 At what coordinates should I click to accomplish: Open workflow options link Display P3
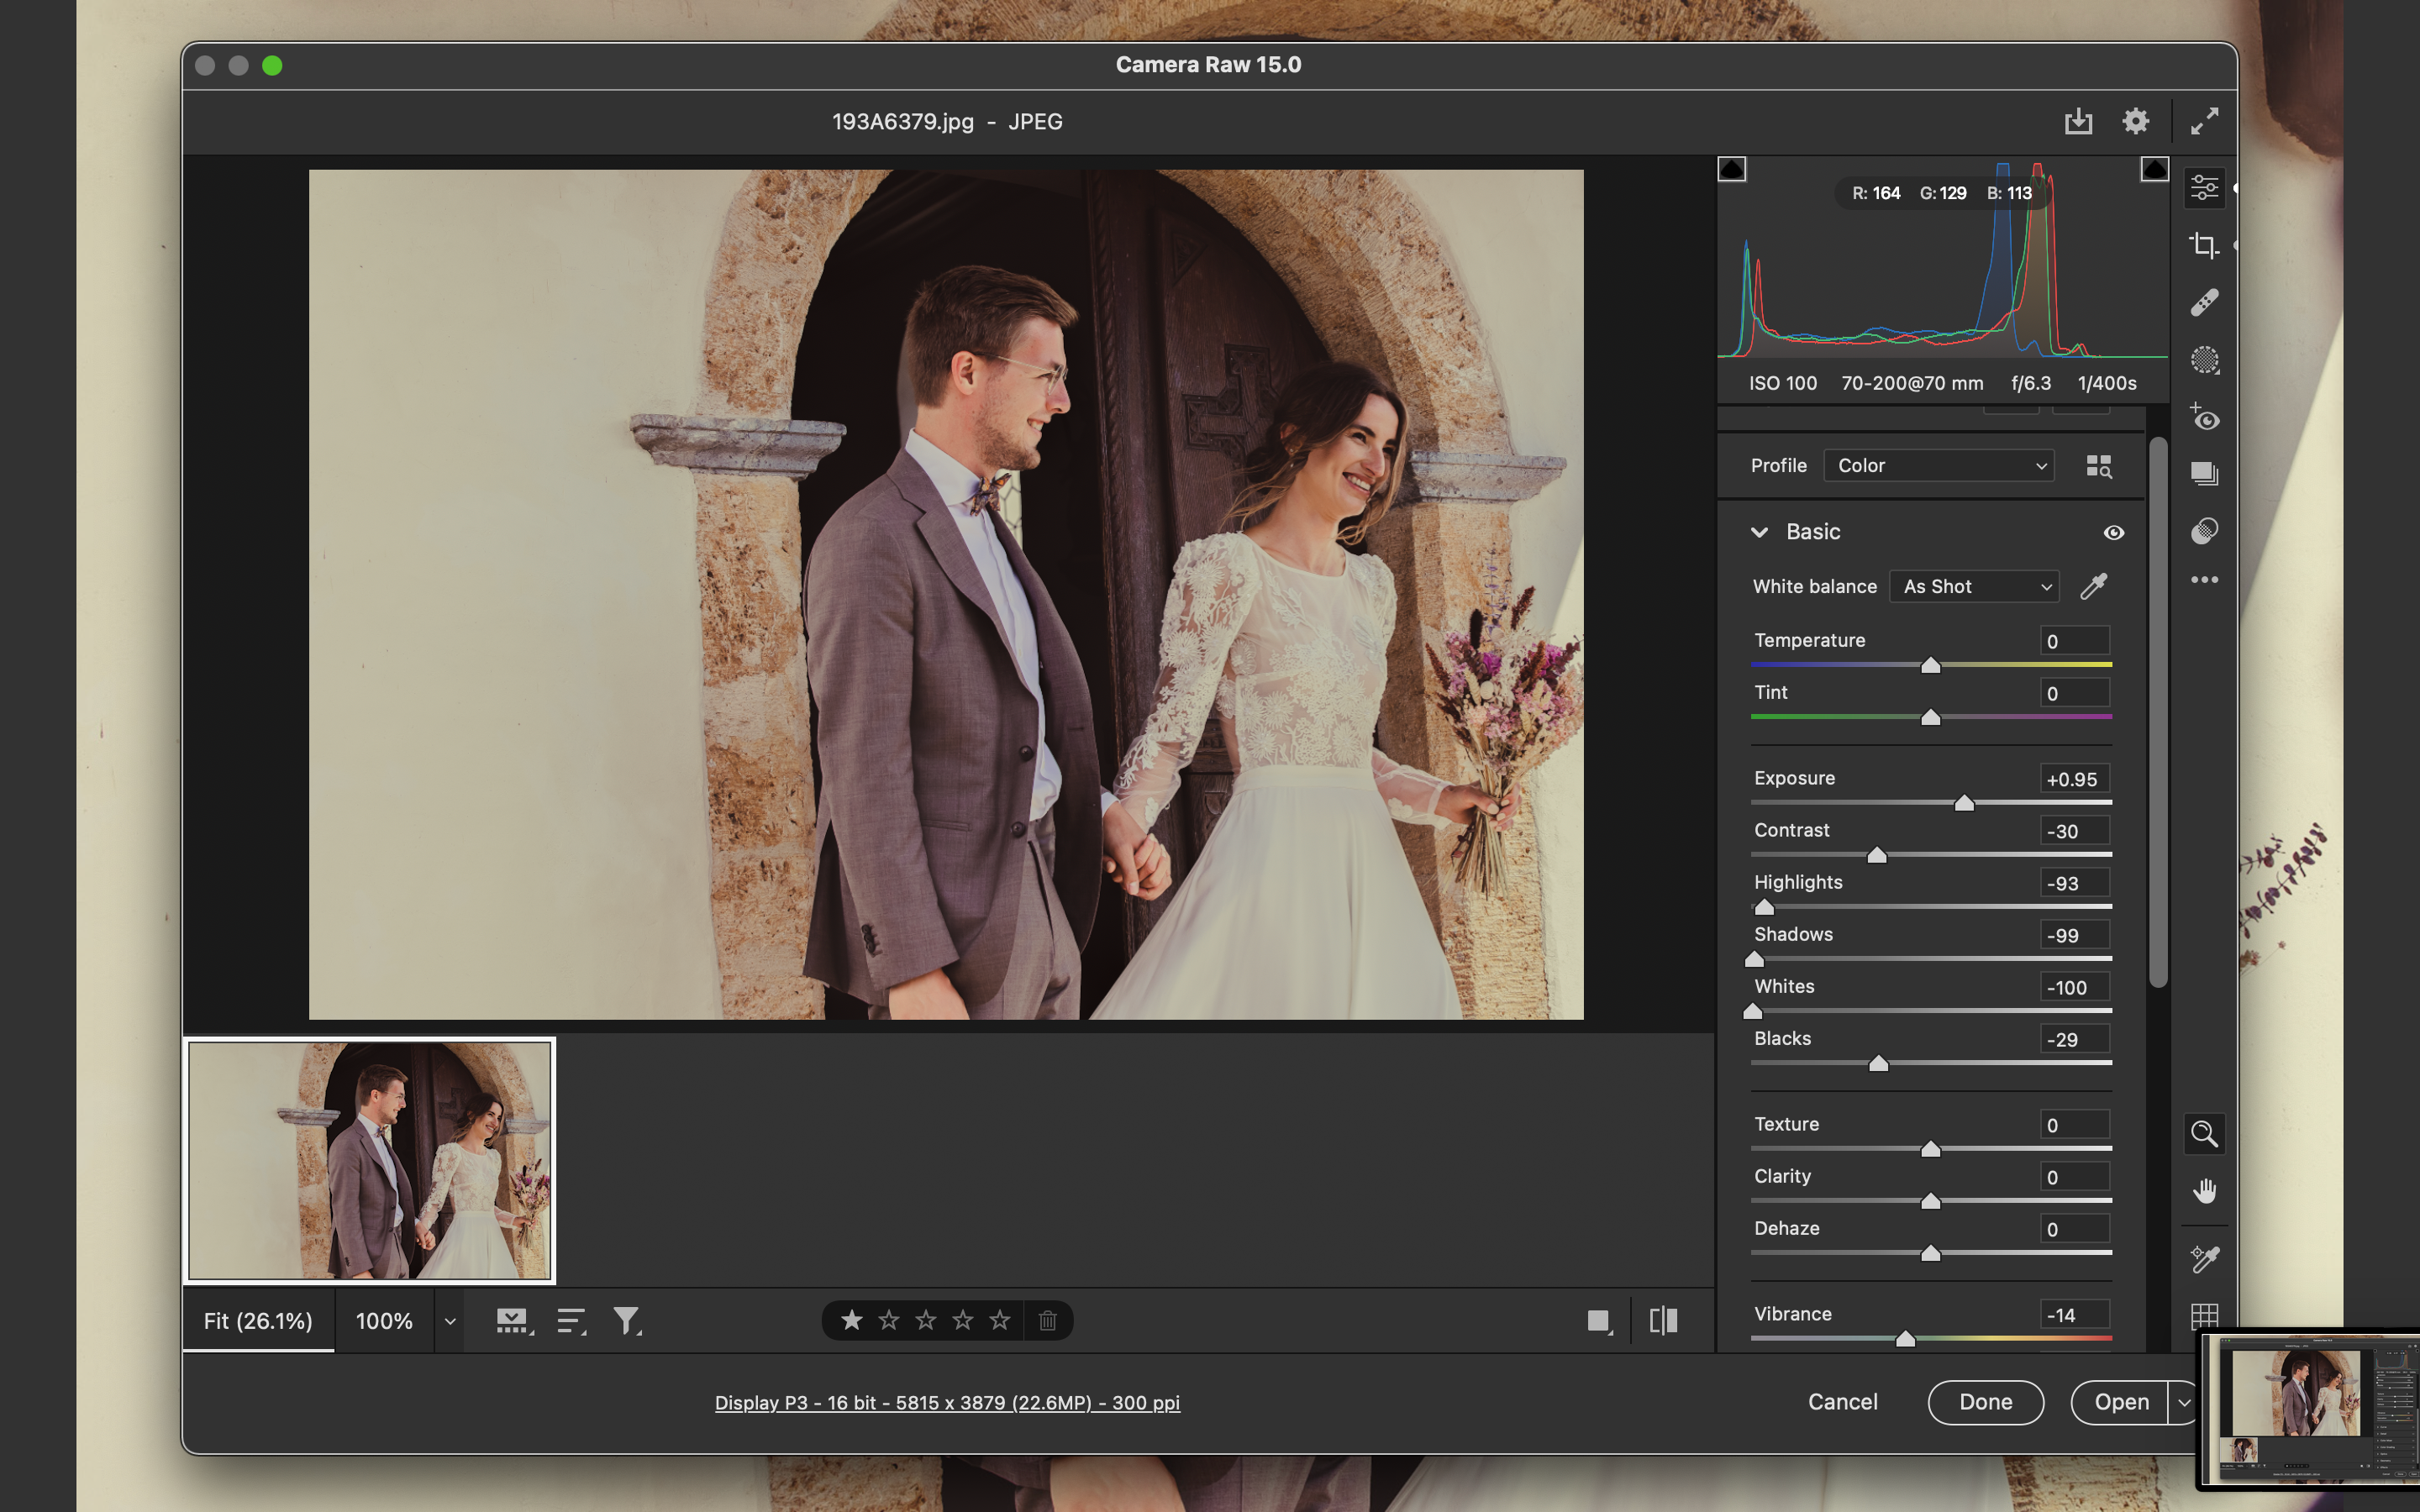pyautogui.click(x=947, y=1403)
